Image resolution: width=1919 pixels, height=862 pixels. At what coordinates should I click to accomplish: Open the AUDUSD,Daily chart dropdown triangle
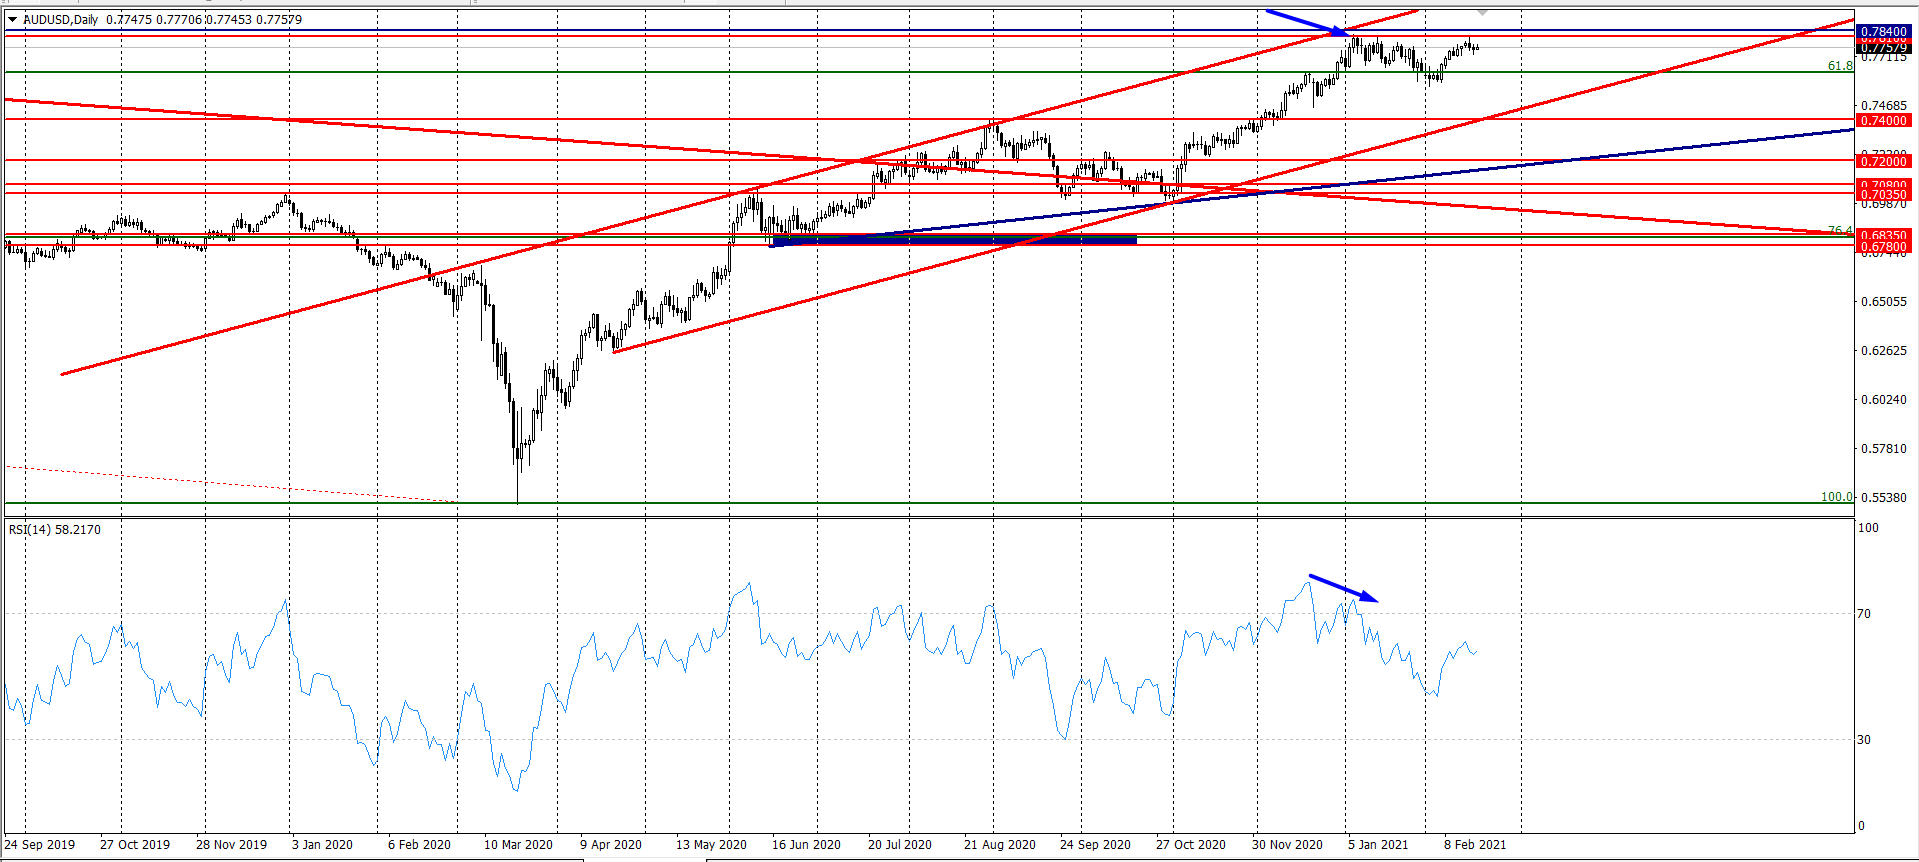(x=13, y=19)
